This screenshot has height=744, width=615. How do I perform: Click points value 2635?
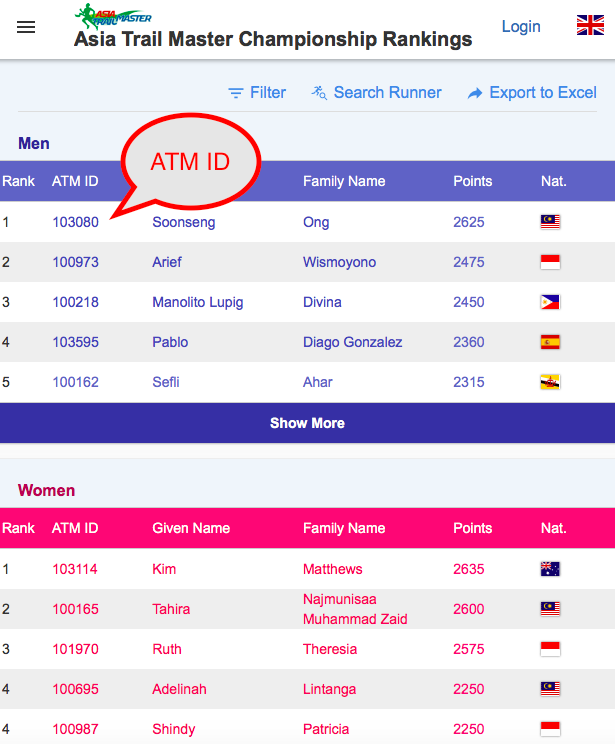click(469, 569)
